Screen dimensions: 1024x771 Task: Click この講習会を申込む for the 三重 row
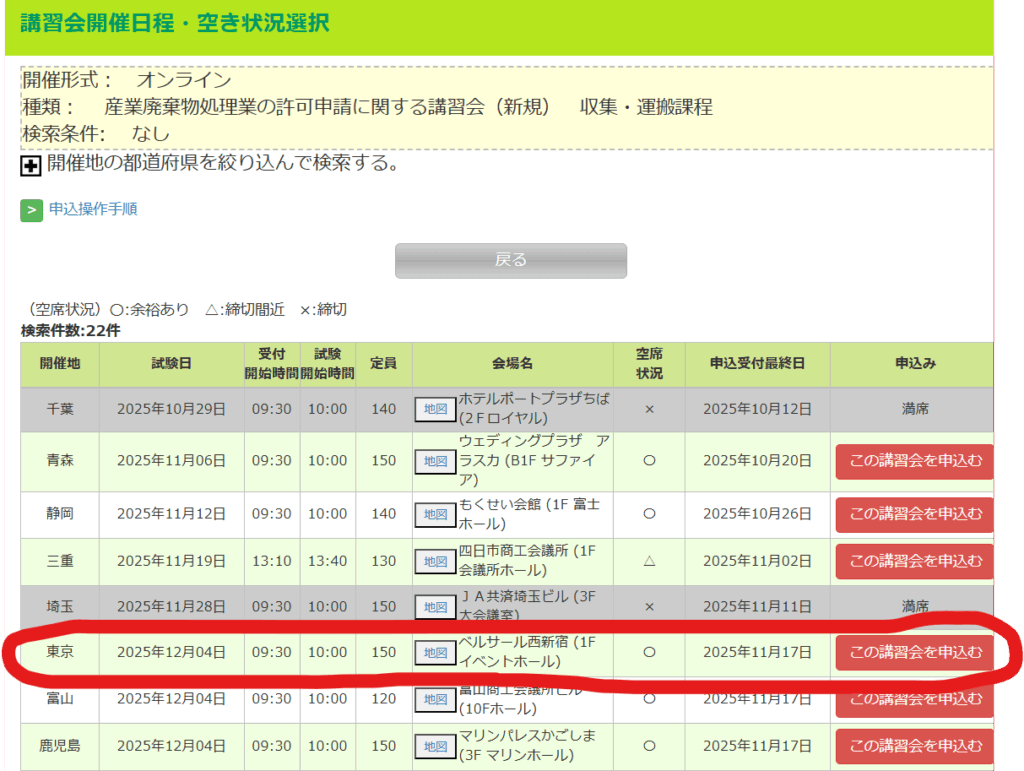[x=914, y=561]
